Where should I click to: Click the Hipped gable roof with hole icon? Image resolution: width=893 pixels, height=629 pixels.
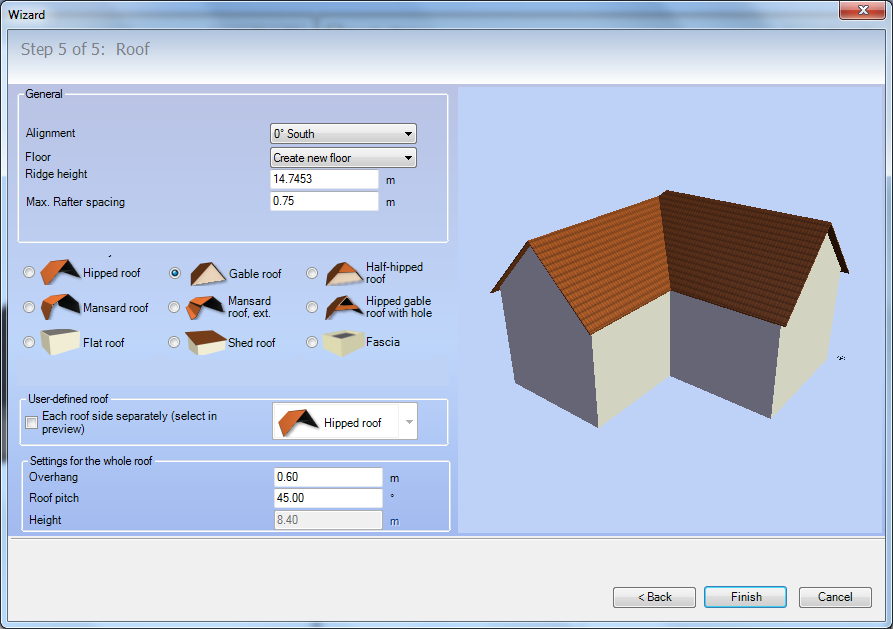344,307
